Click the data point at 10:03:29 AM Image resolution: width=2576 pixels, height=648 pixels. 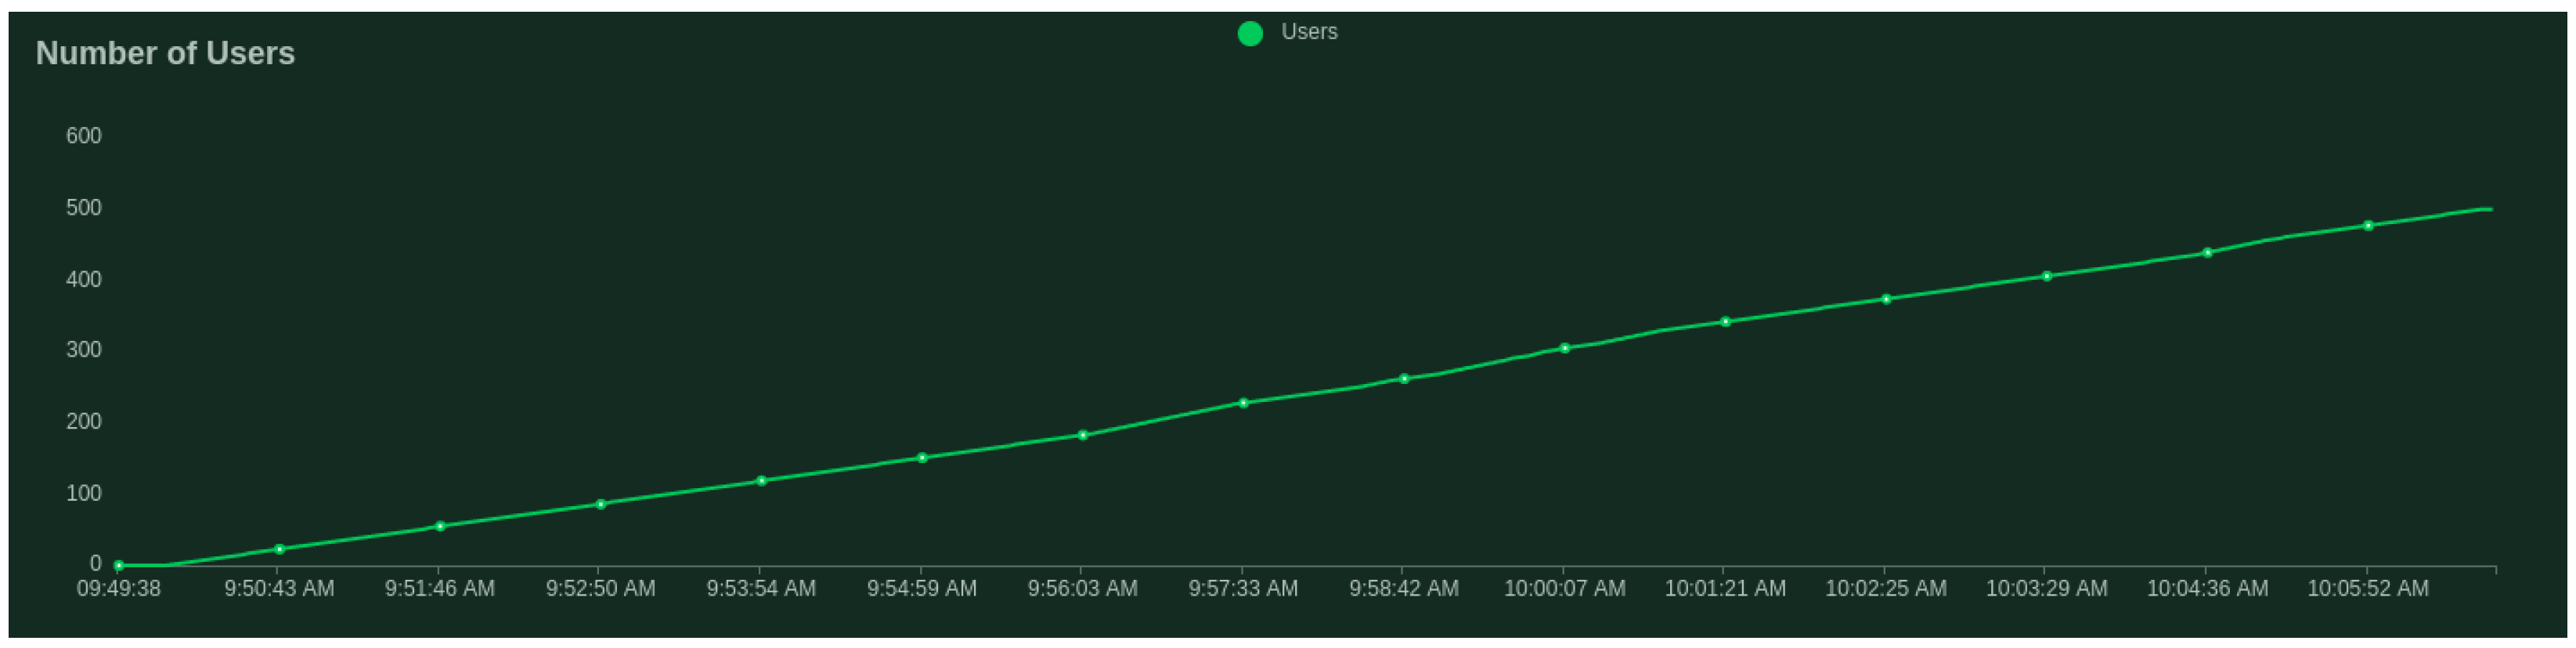(x=2047, y=276)
